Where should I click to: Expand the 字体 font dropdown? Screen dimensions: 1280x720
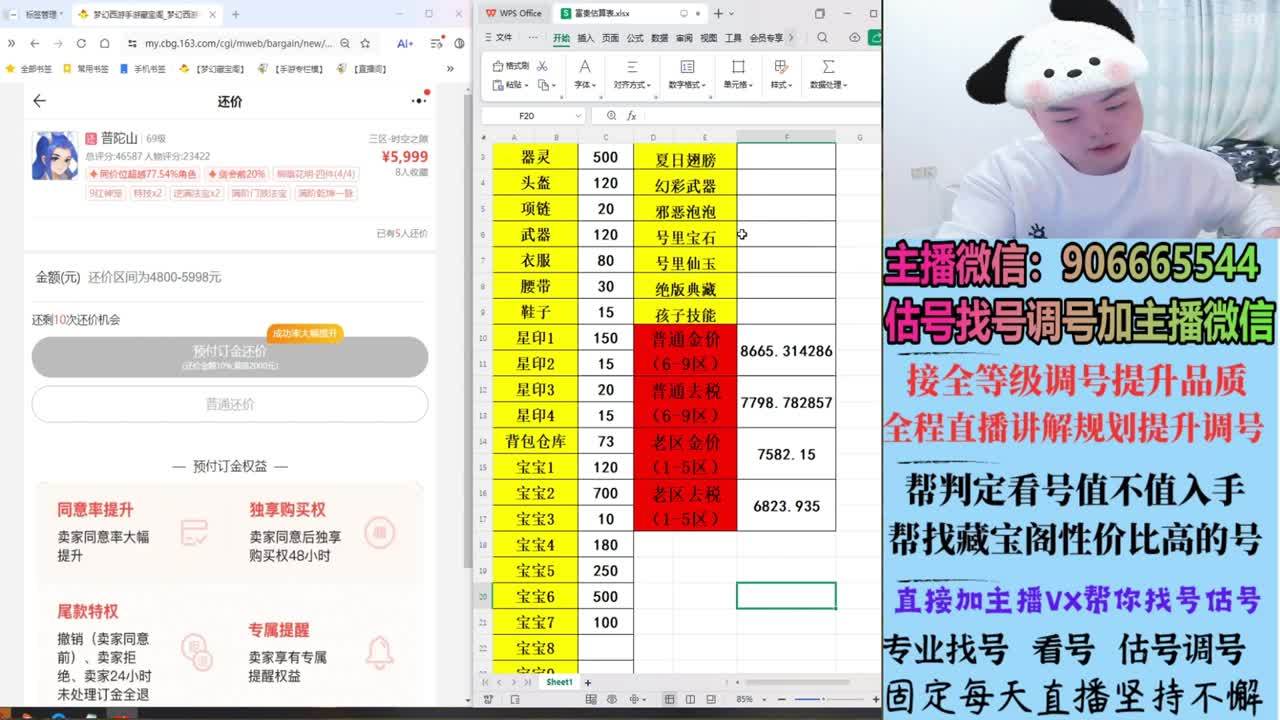[585, 85]
